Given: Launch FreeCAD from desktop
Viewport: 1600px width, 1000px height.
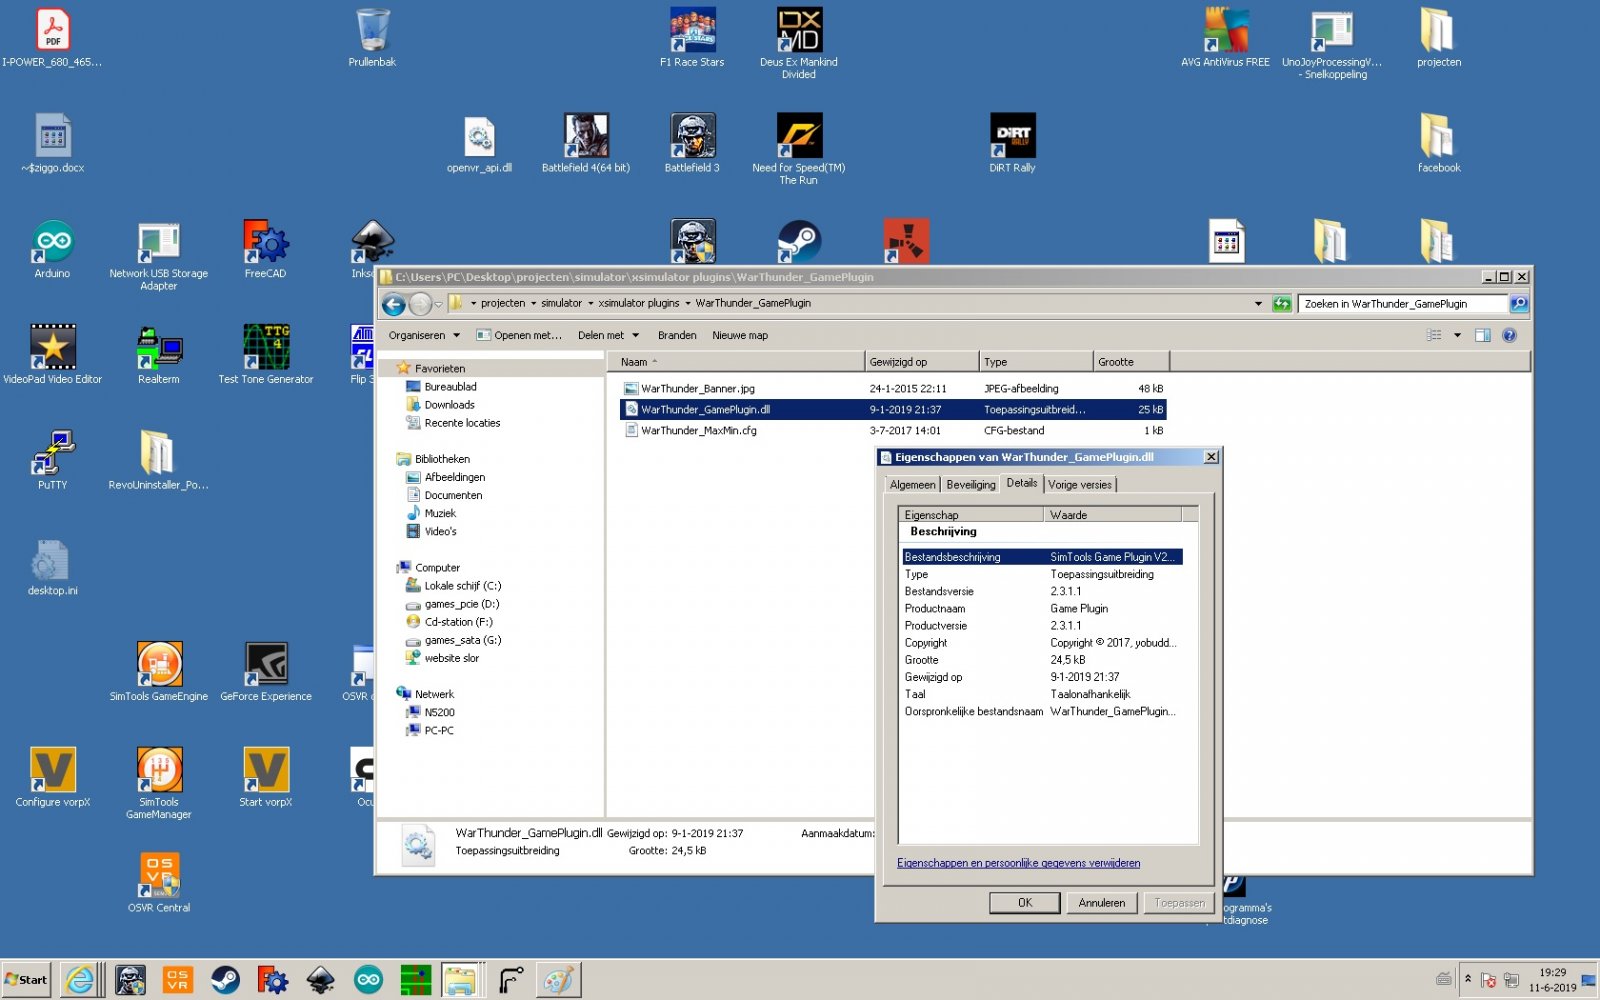Looking at the screenshot, I should tap(266, 249).
